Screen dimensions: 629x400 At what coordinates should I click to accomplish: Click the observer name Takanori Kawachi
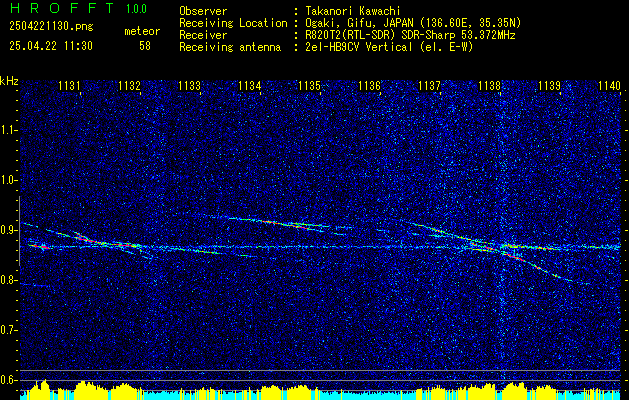[353, 11]
